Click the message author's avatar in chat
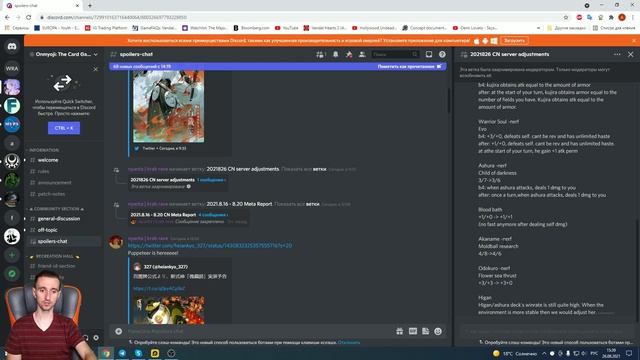The image size is (640, 360). 116,242
